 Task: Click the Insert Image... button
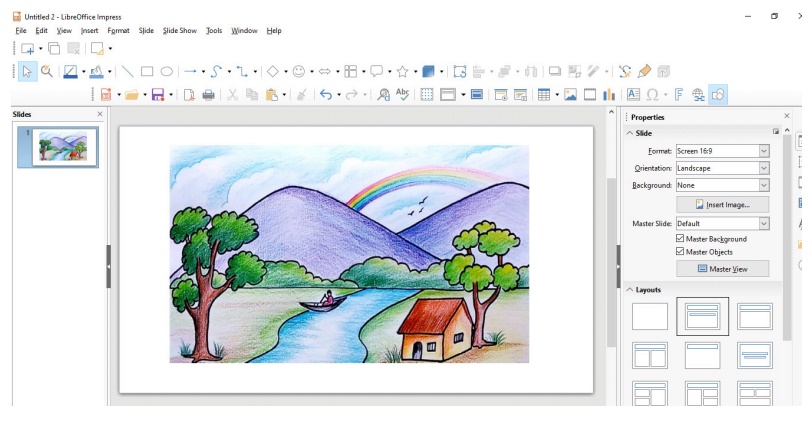[x=723, y=205]
